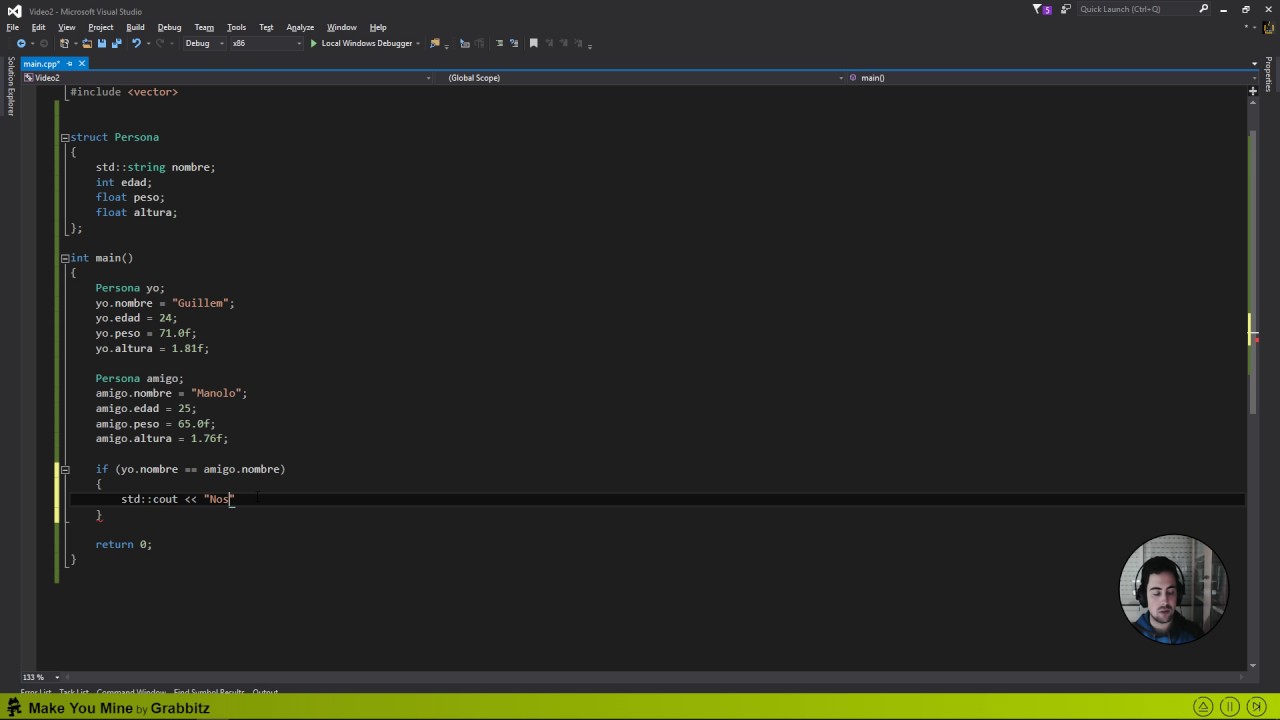Click the Quick Launch magnifier icon

[x=1203, y=9]
